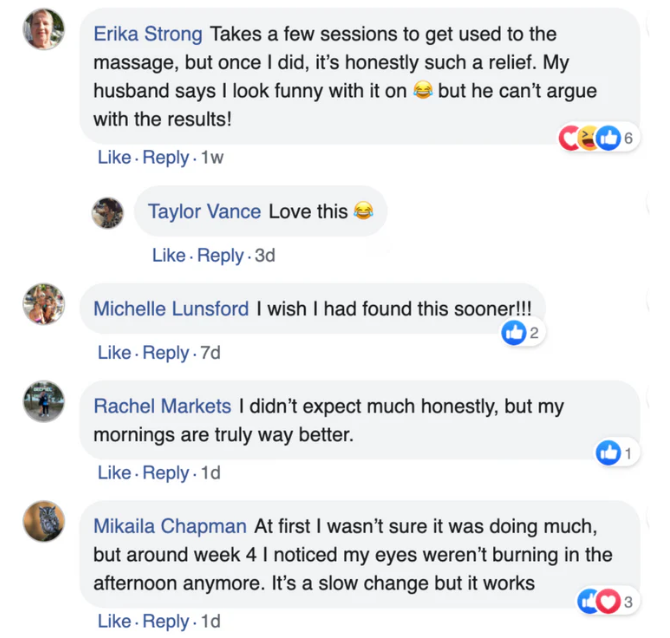Visit Taylor Vance's profile via name
Image resolution: width=670 pixels, height=638 pixels.
[x=204, y=212]
